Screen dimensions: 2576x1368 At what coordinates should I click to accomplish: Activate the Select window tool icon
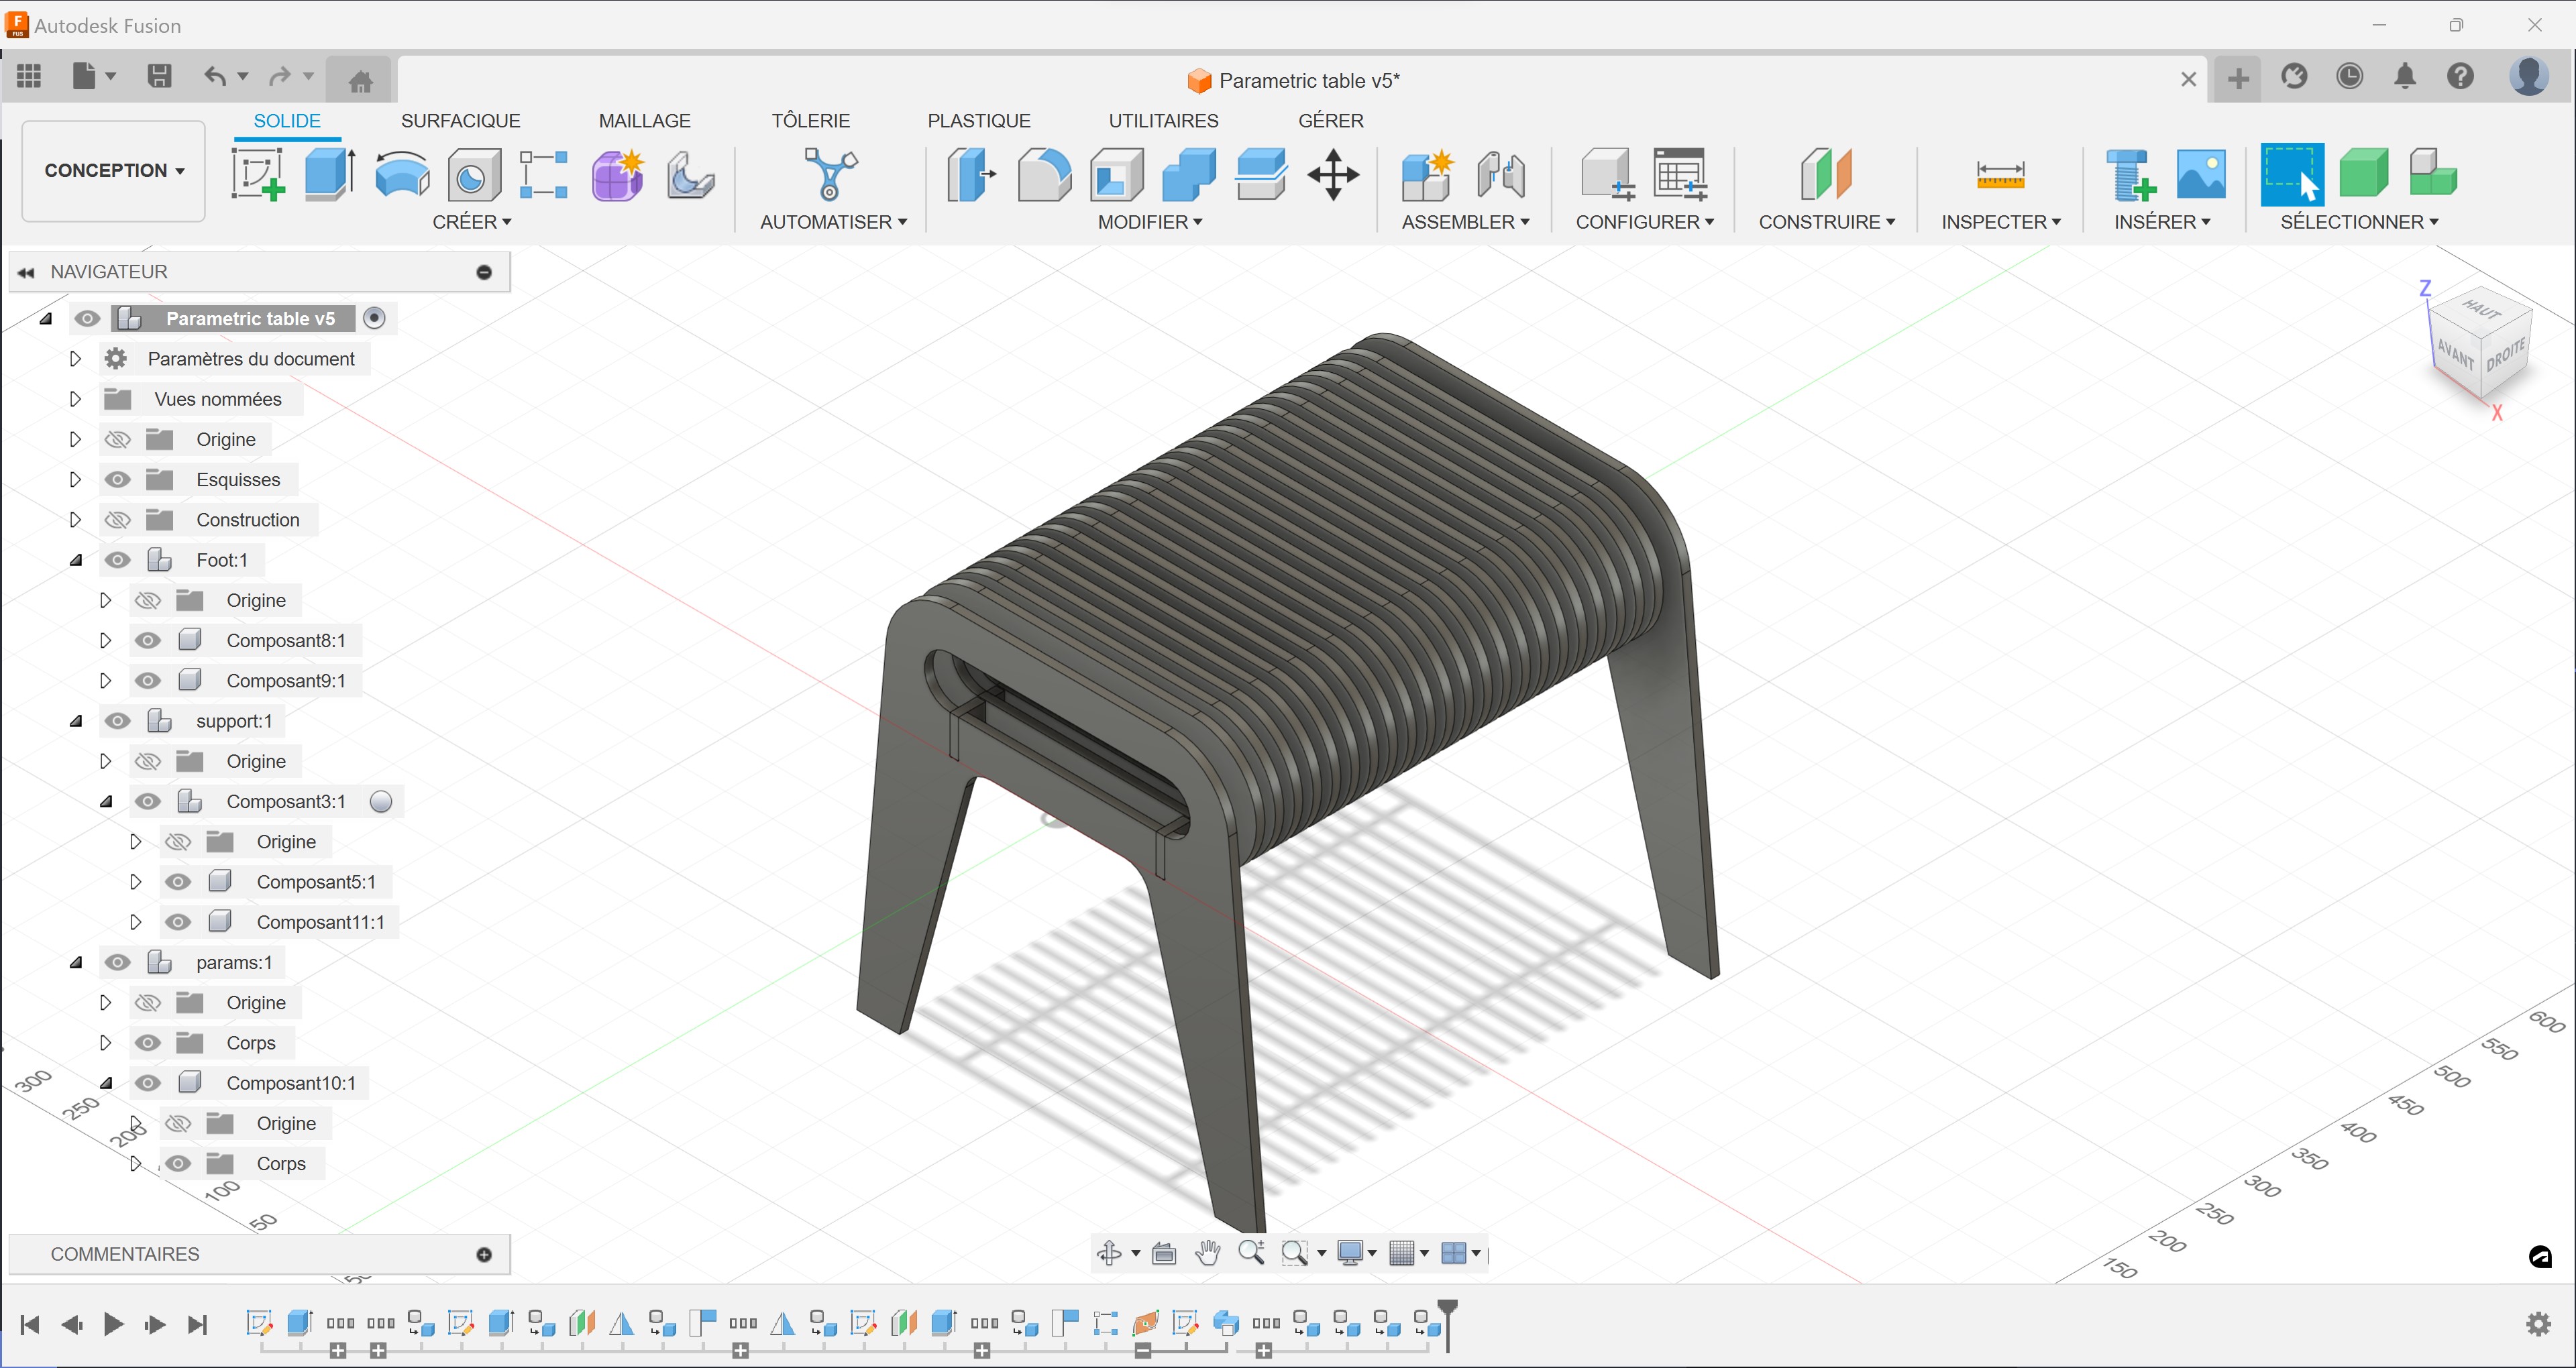[2292, 174]
